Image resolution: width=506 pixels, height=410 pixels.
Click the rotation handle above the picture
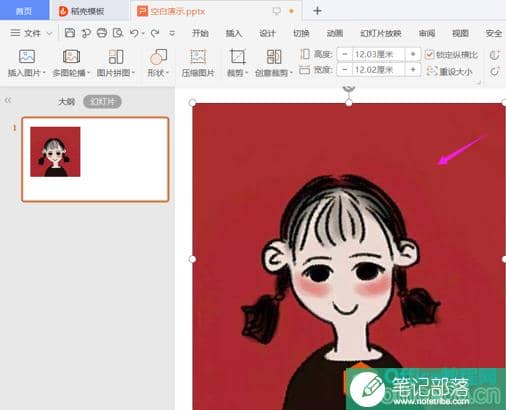click(x=349, y=89)
